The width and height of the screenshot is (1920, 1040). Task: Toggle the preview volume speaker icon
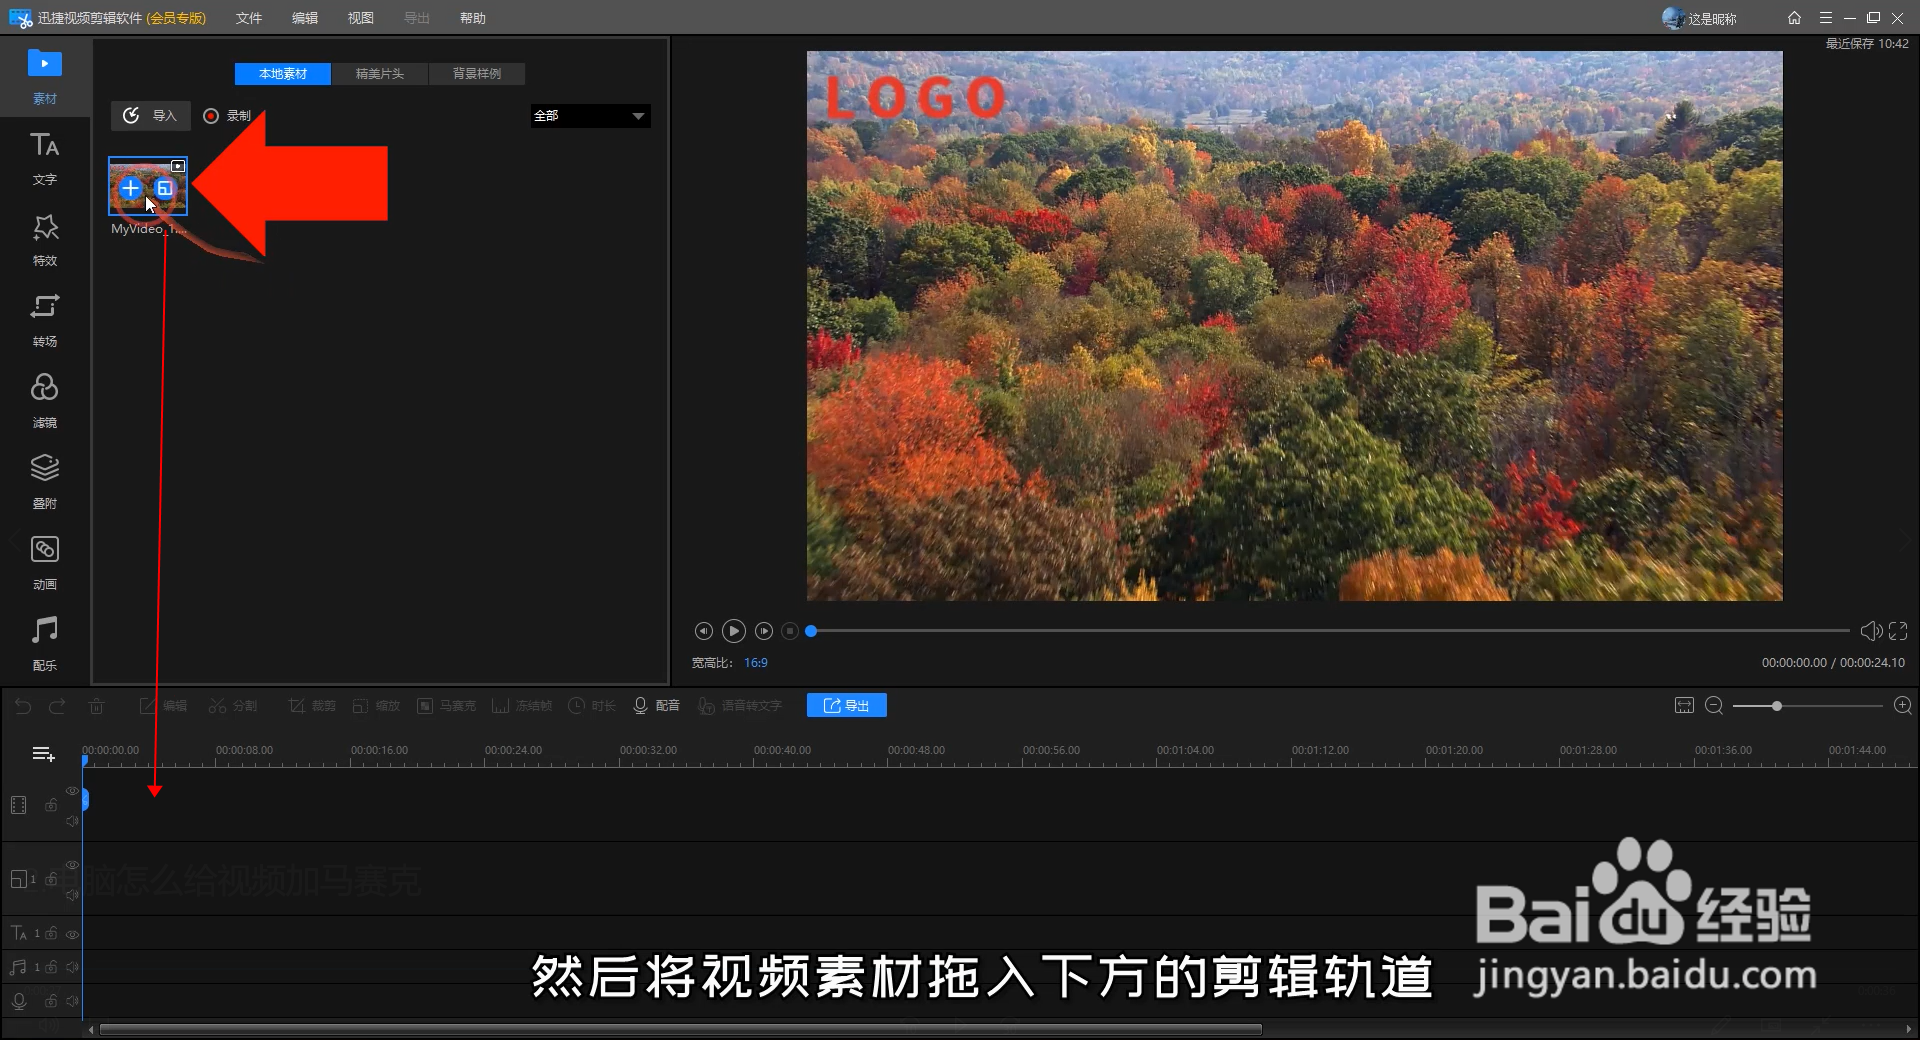click(1871, 631)
